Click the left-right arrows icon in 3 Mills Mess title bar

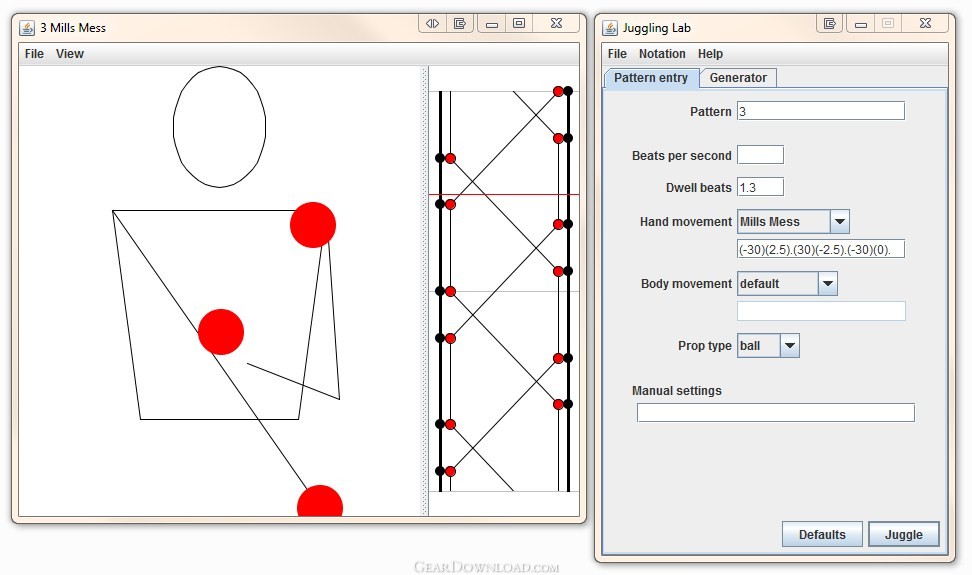coord(432,24)
